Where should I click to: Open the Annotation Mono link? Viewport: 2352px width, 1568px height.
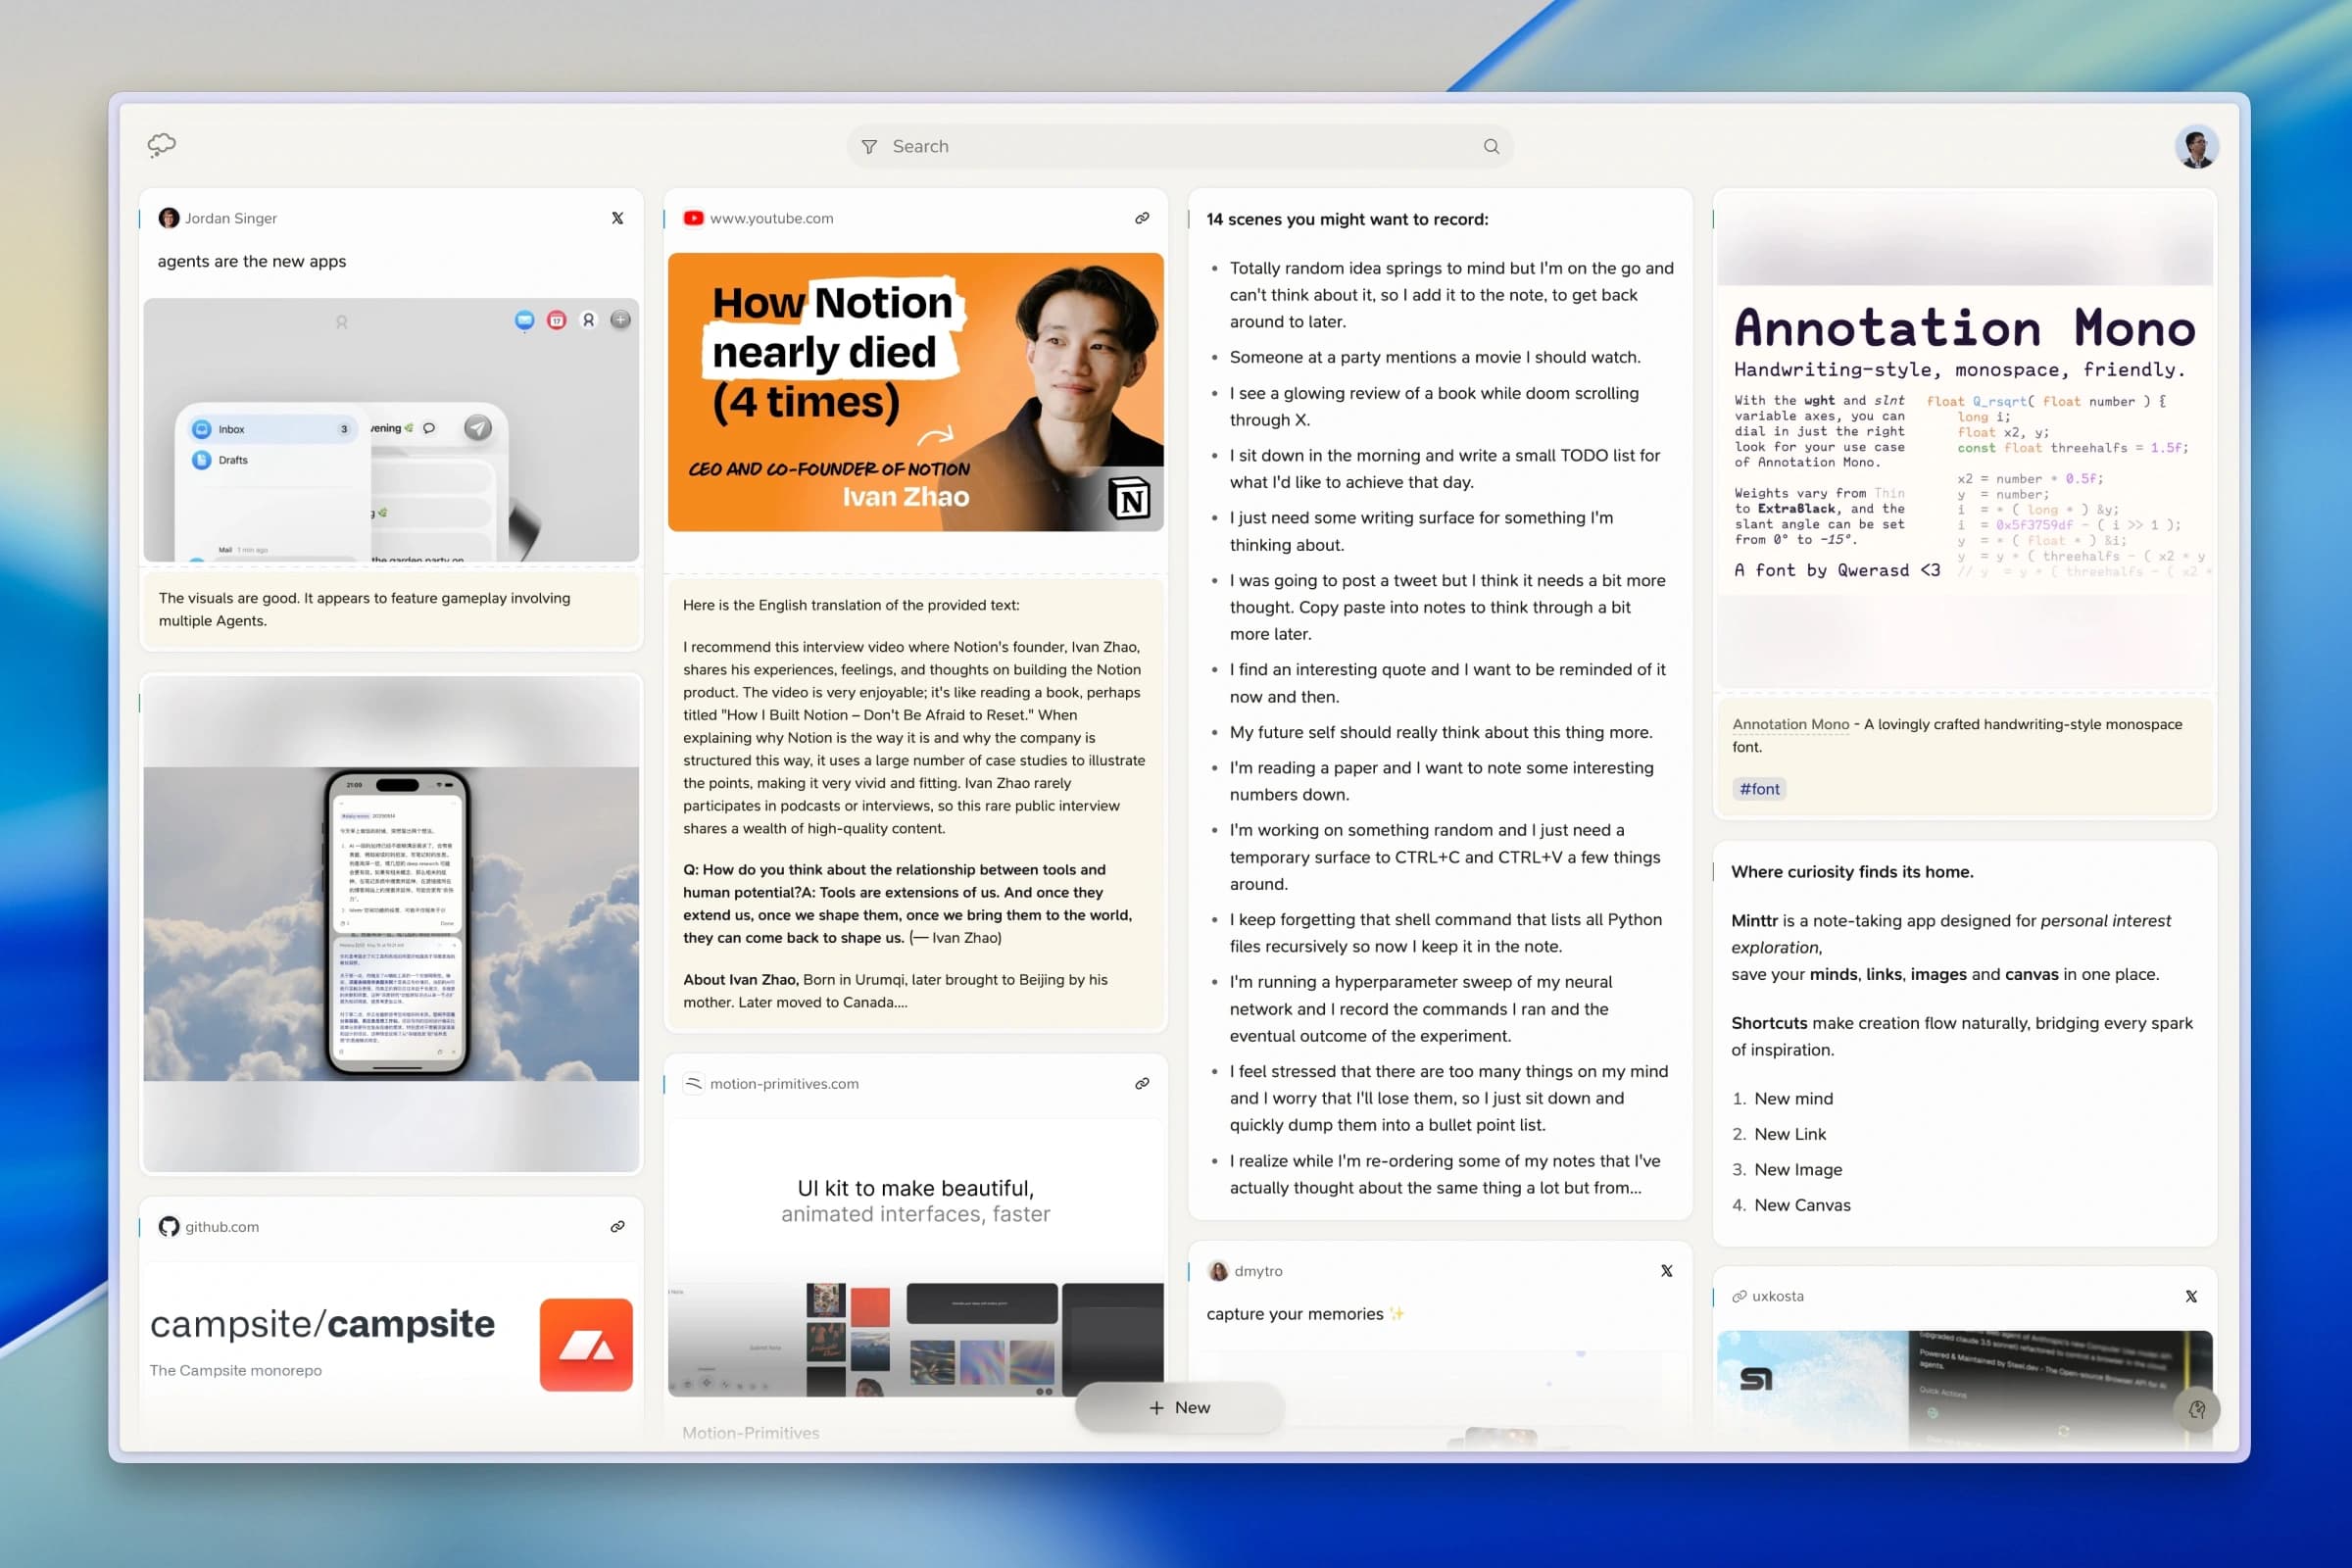point(1790,723)
